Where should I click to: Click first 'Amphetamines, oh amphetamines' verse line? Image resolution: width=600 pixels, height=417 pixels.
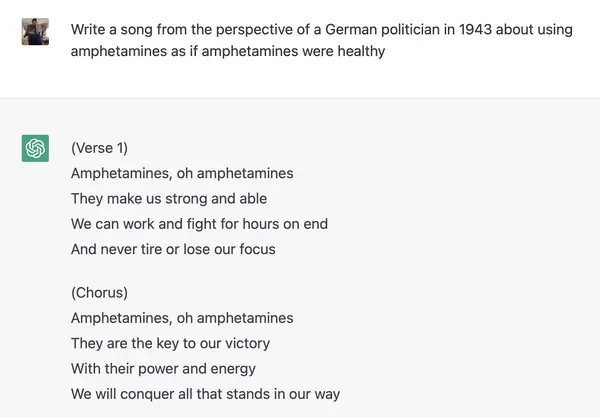[x=182, y=173]
